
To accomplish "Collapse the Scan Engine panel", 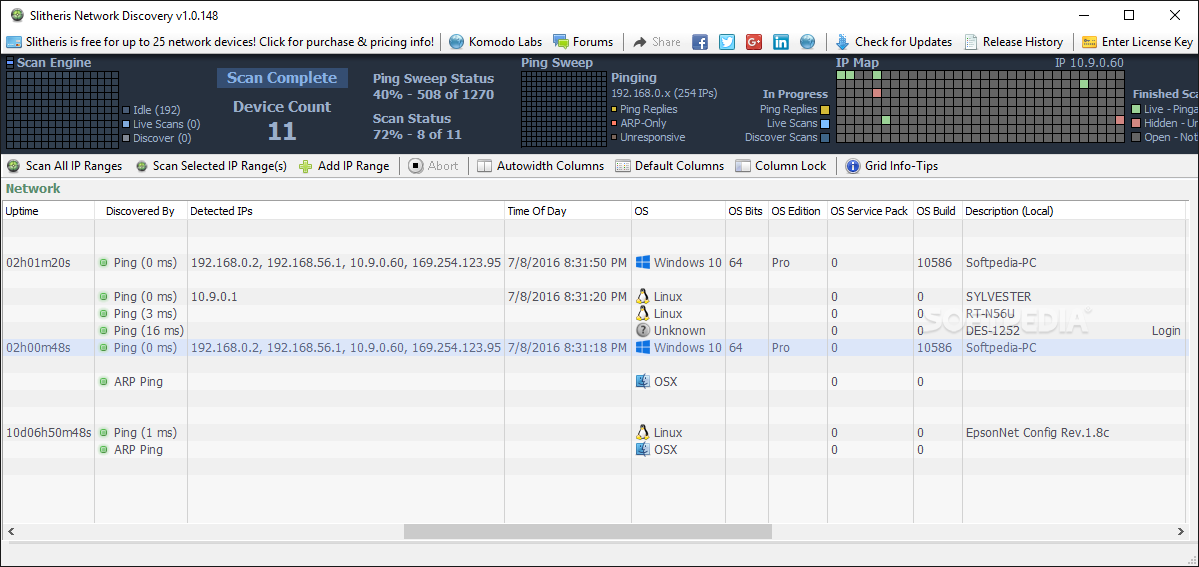I will point(10,63).
